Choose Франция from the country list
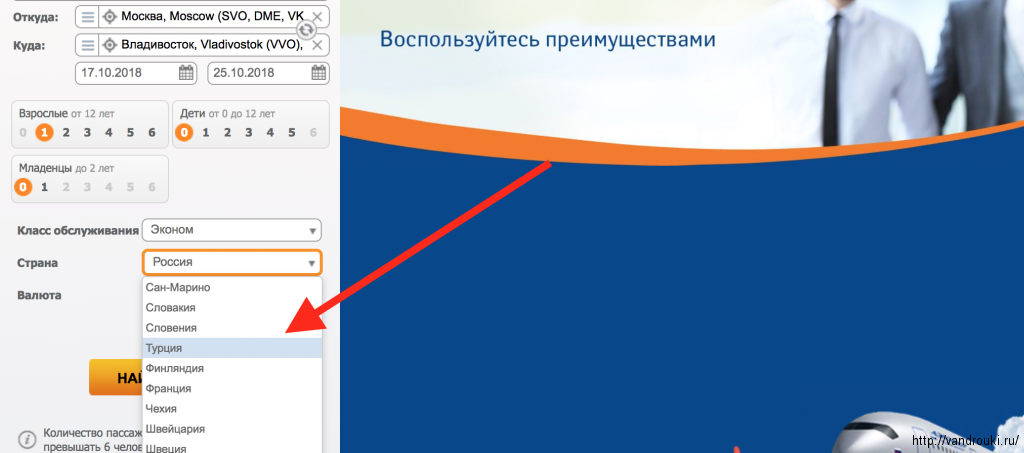The width and height of the screenshot is (1024, 453). click(x=232, y=388)
